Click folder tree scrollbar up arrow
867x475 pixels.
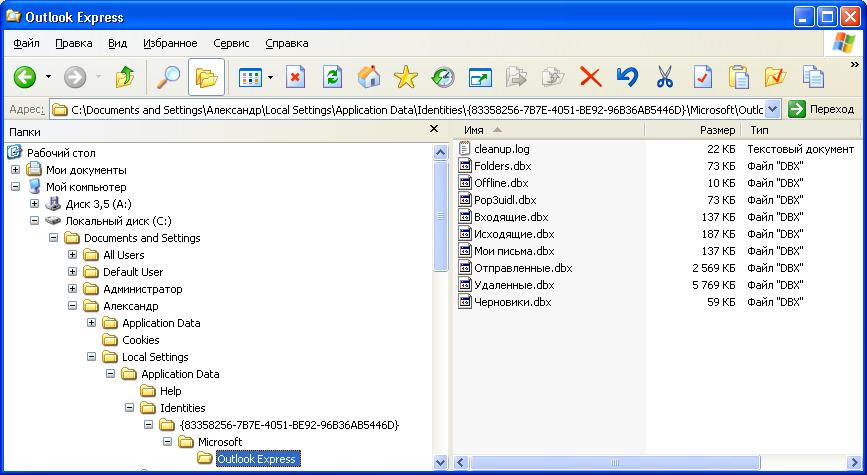[x=441, y=152]
